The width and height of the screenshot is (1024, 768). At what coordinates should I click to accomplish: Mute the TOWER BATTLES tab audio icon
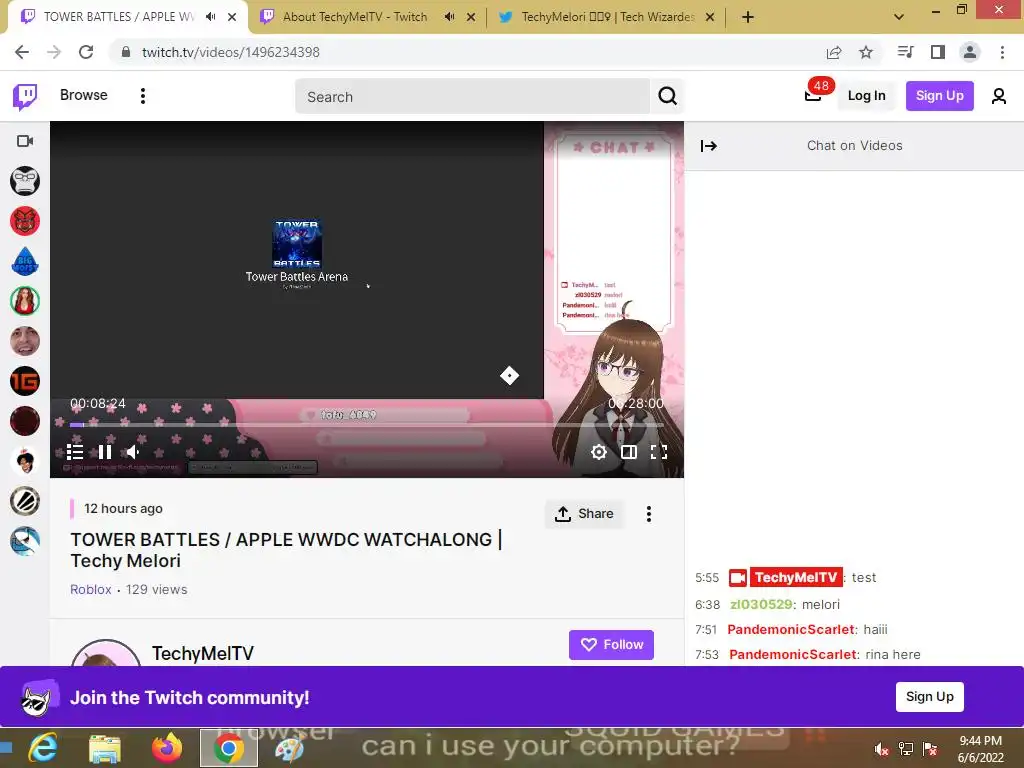pos(210,17)
